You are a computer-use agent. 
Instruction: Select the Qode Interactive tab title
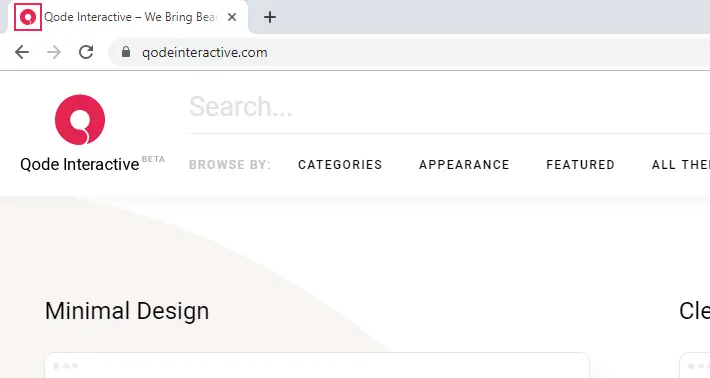[x=131, y=17]
